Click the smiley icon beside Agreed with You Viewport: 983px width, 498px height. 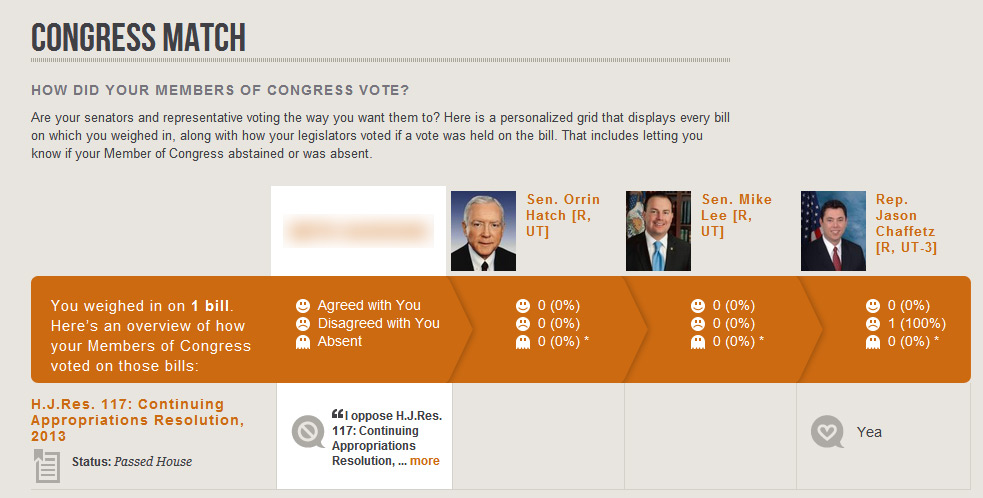click(303, 305)
